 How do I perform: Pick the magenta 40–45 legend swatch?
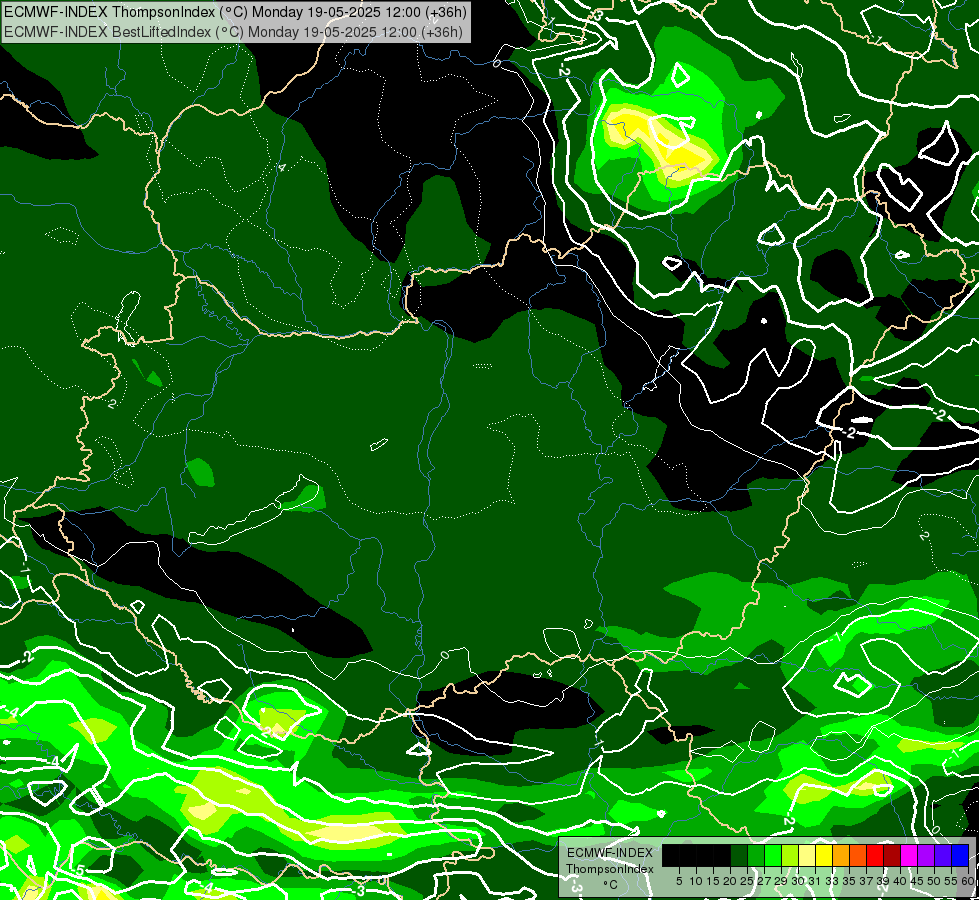click(x=909, y=855)
